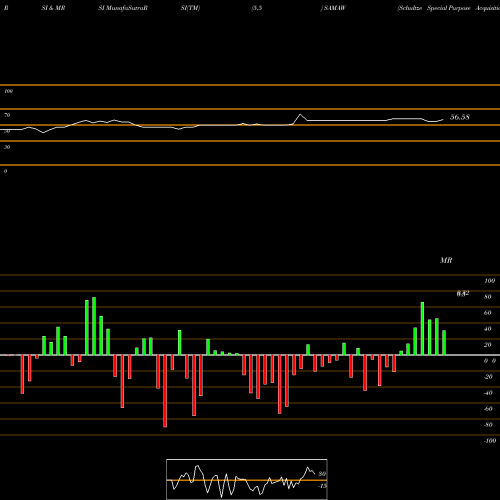Click the MR axis label 60
500x500 pixels.
click(488, 313)
